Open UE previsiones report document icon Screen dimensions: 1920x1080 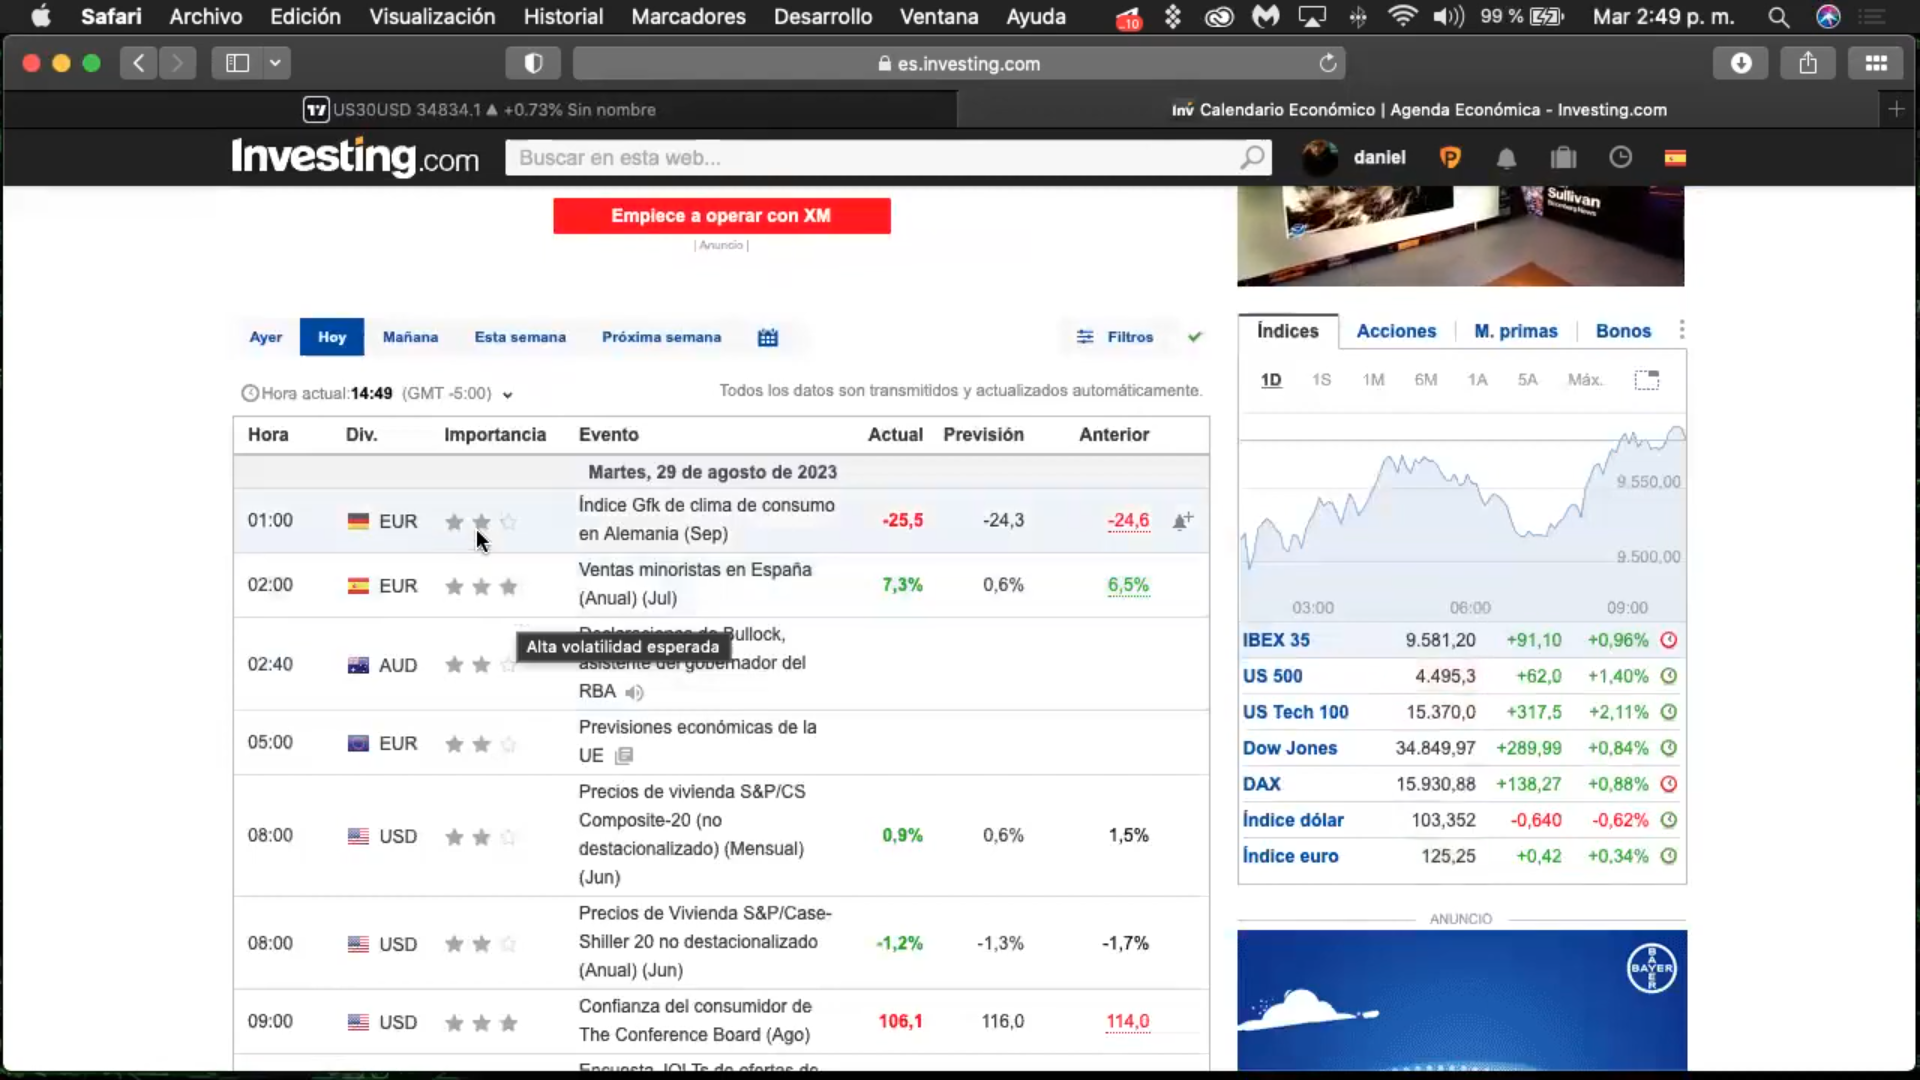coord(624,756)
